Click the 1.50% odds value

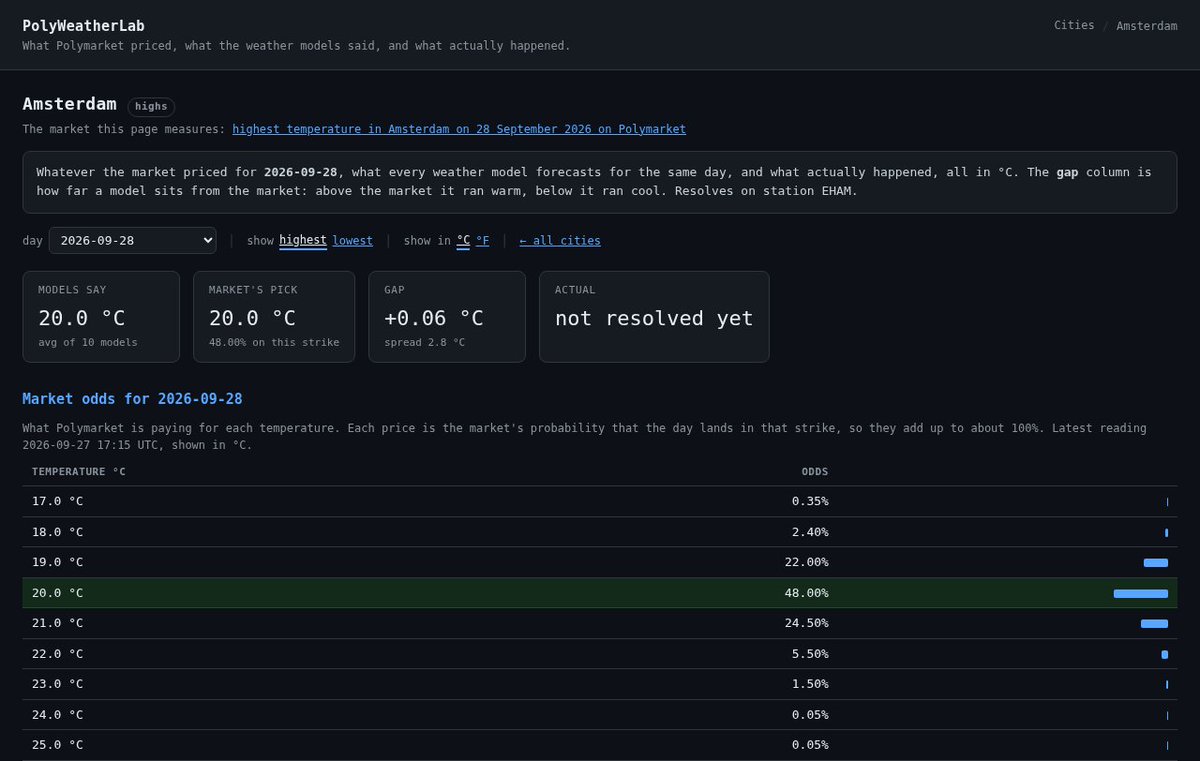pyautogui.click(x=810, y=684)
